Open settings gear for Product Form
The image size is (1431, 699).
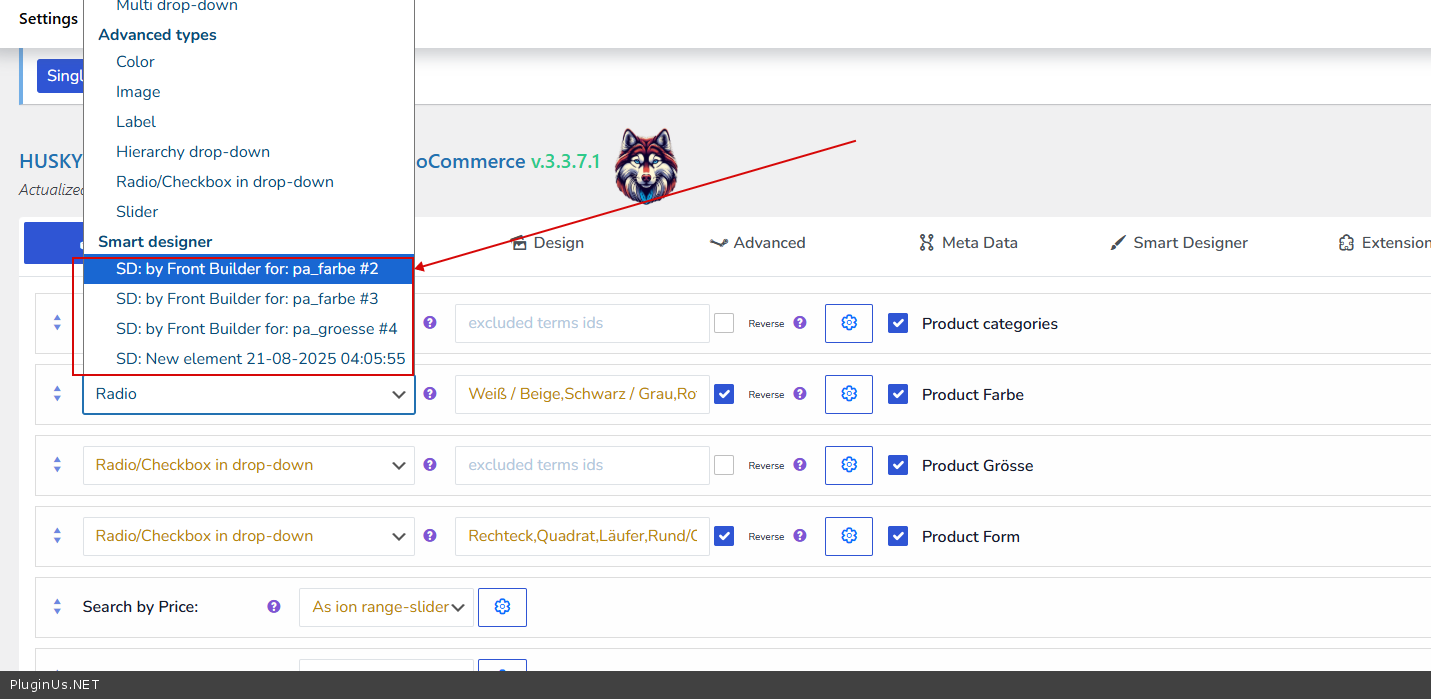(x=848, y=536)
